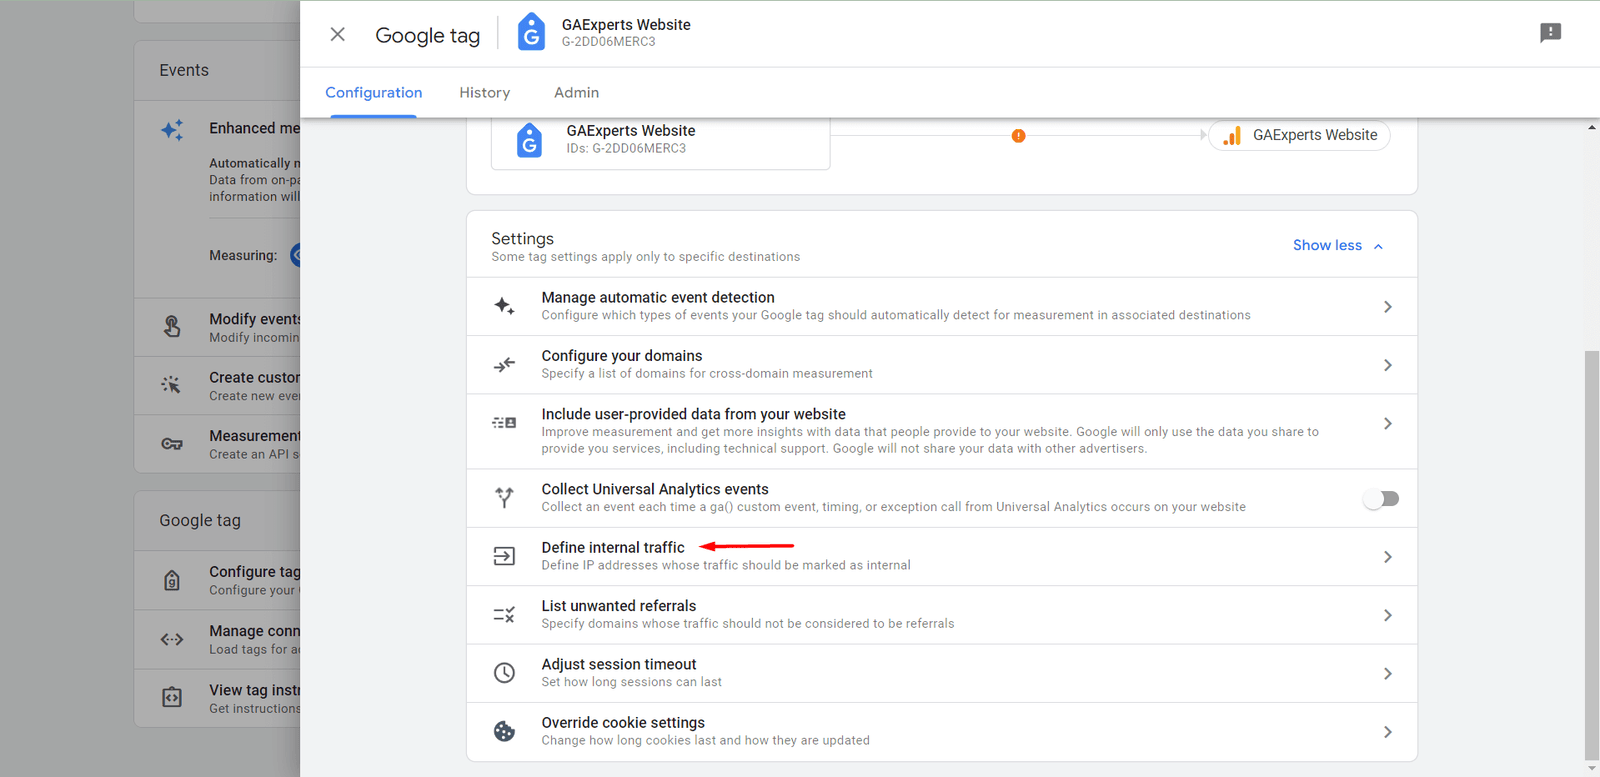Click the orange warning indicator on connection line

click(x=1018, y=136)
